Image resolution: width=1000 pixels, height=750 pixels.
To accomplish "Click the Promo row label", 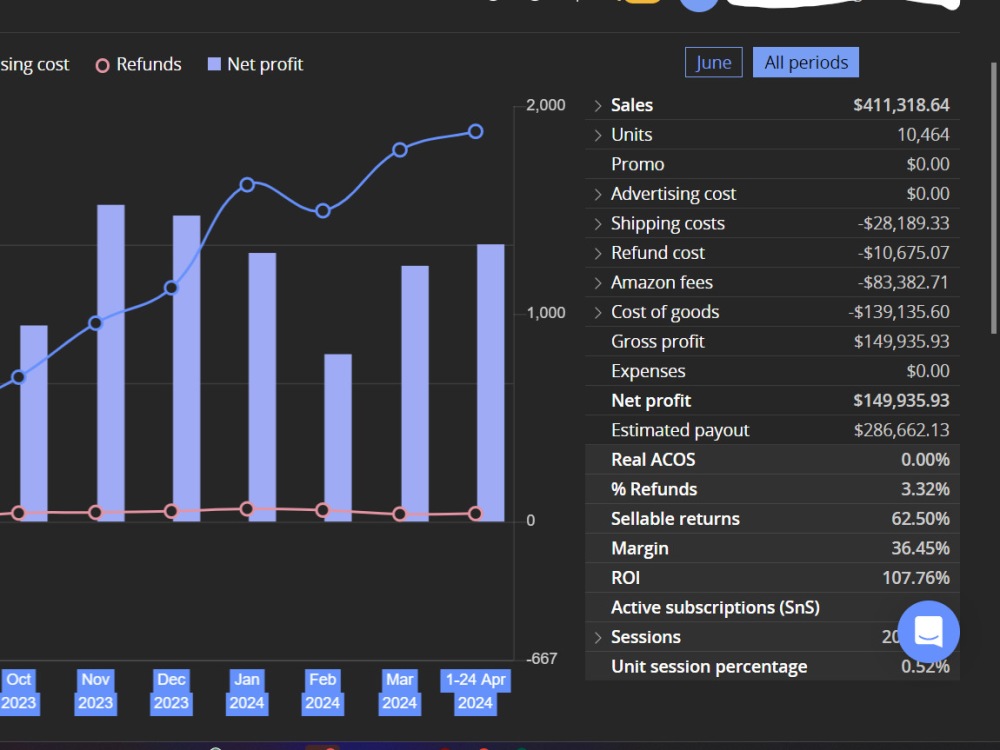I will tap(638, 165).
